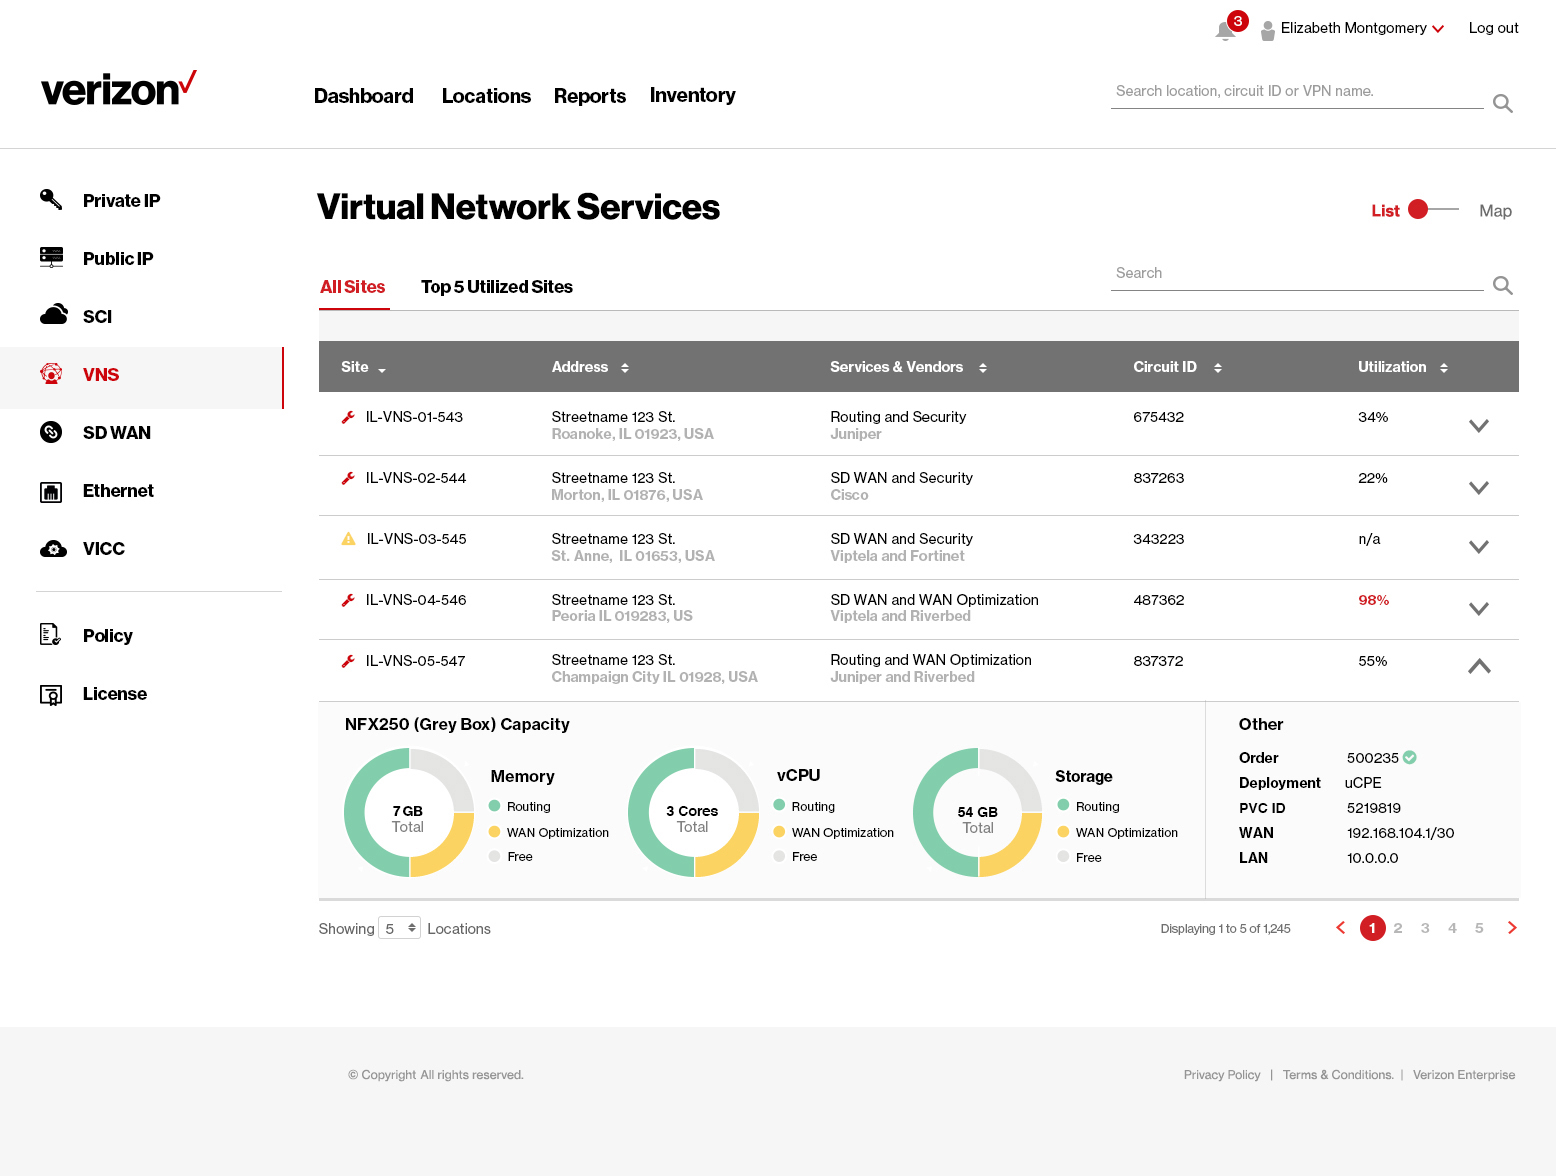Change the Showing locations count stepper
The height and width of the screenshot is (1176, 1556).
399,928
